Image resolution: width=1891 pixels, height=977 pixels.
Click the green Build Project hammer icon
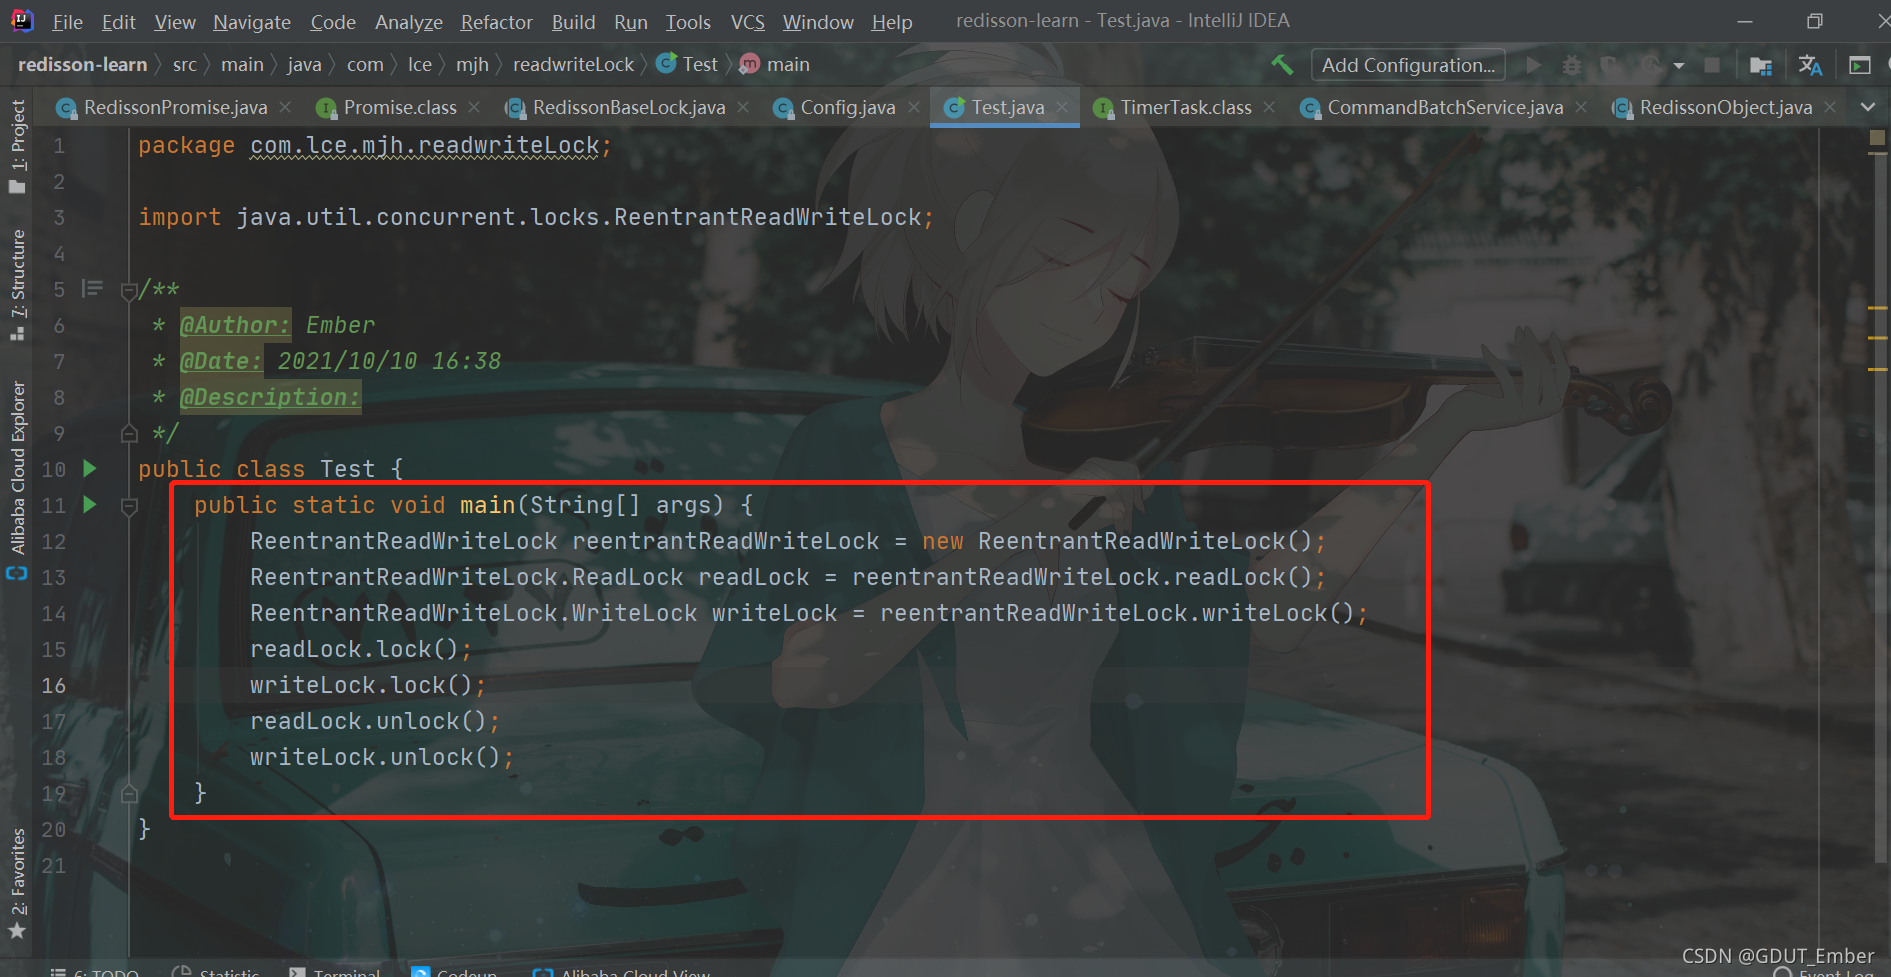[x=1282, y=65]
